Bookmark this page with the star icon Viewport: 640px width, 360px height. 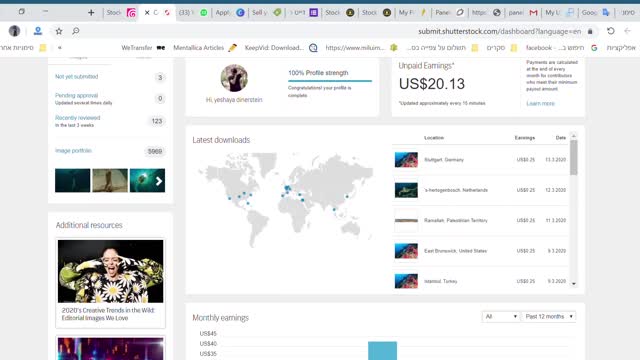[59, 31]
